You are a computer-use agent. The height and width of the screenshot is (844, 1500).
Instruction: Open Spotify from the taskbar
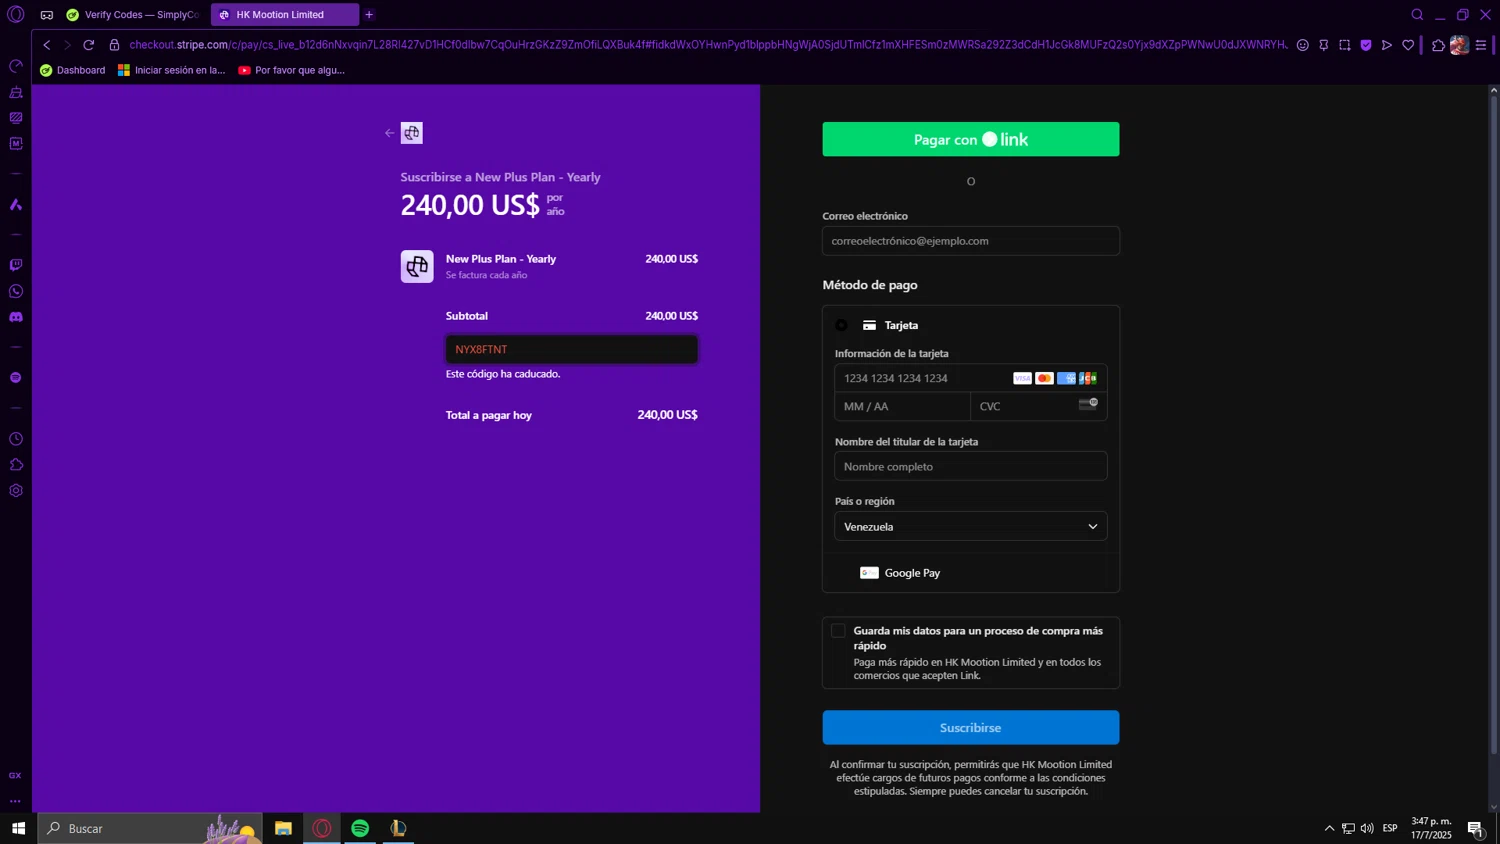click(360, 828)
